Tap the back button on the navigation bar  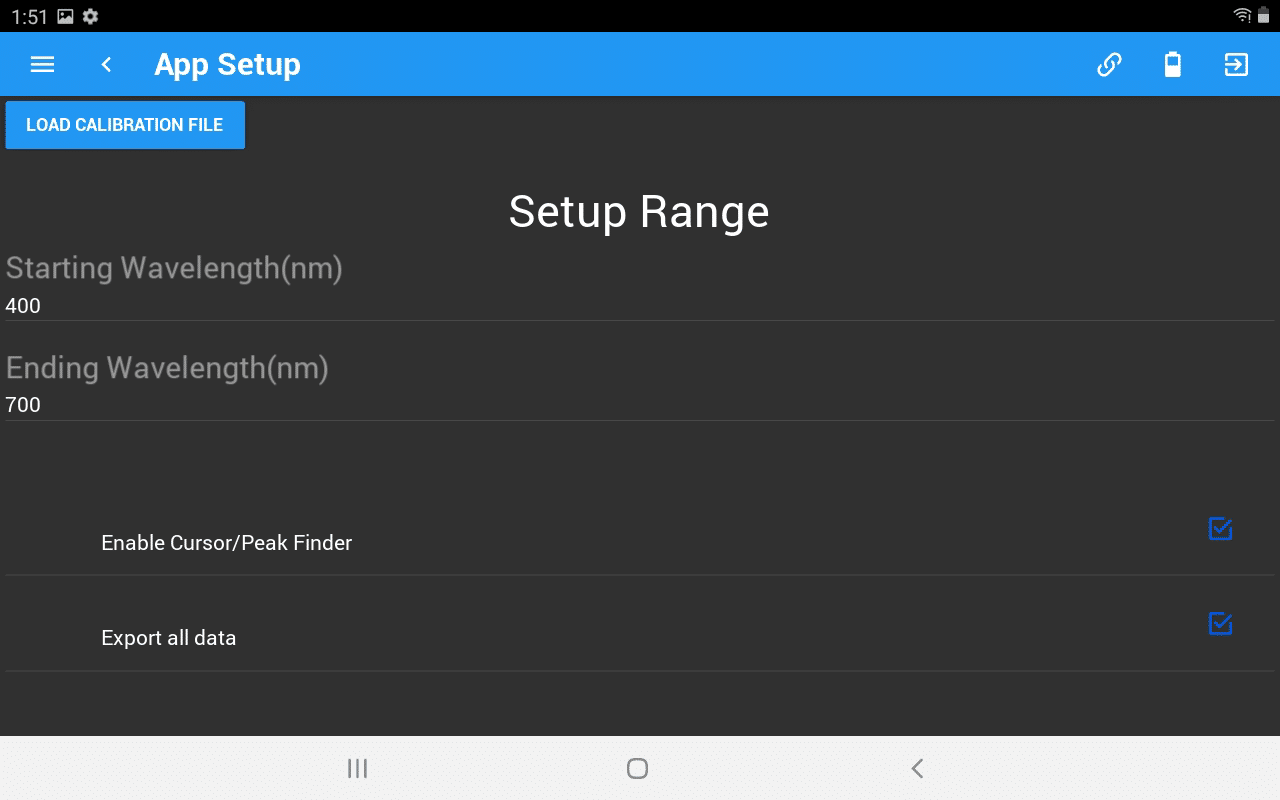[x=916, y=769]
